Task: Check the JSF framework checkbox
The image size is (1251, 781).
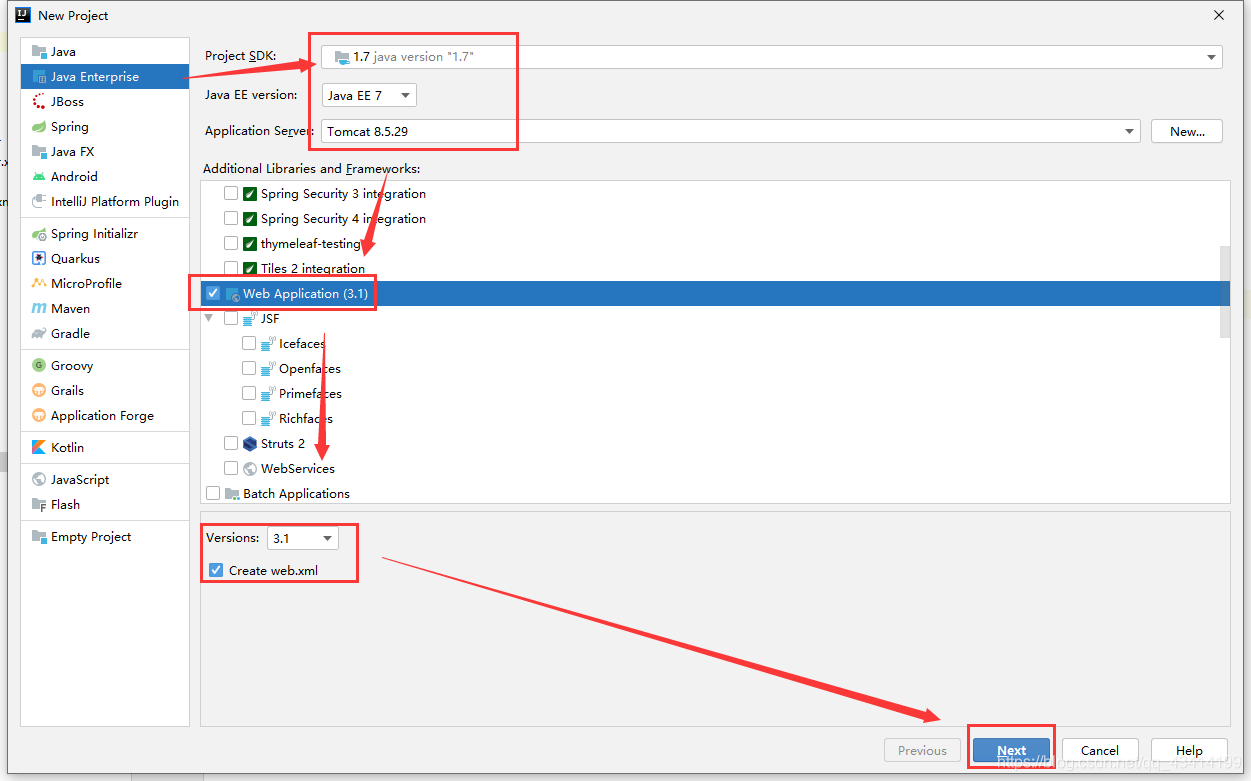Action: pyautogui.click(x=231, y=318)
